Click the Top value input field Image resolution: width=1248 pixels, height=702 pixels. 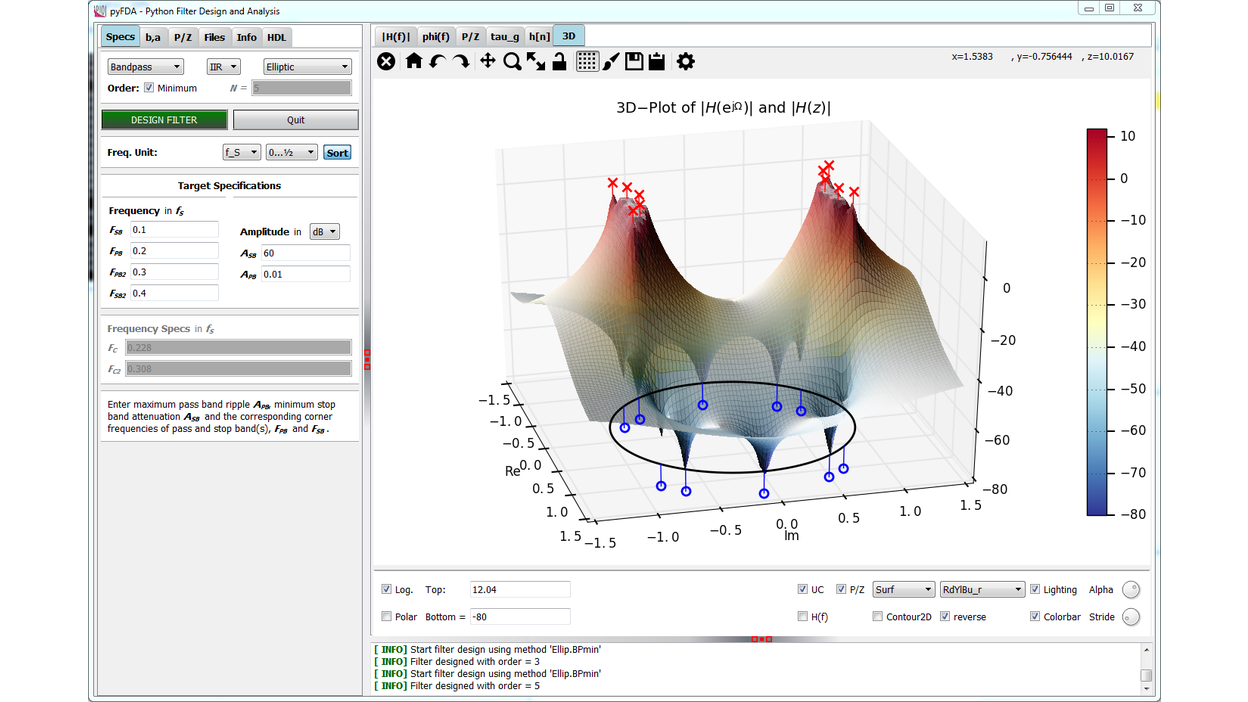click(519, 590)
